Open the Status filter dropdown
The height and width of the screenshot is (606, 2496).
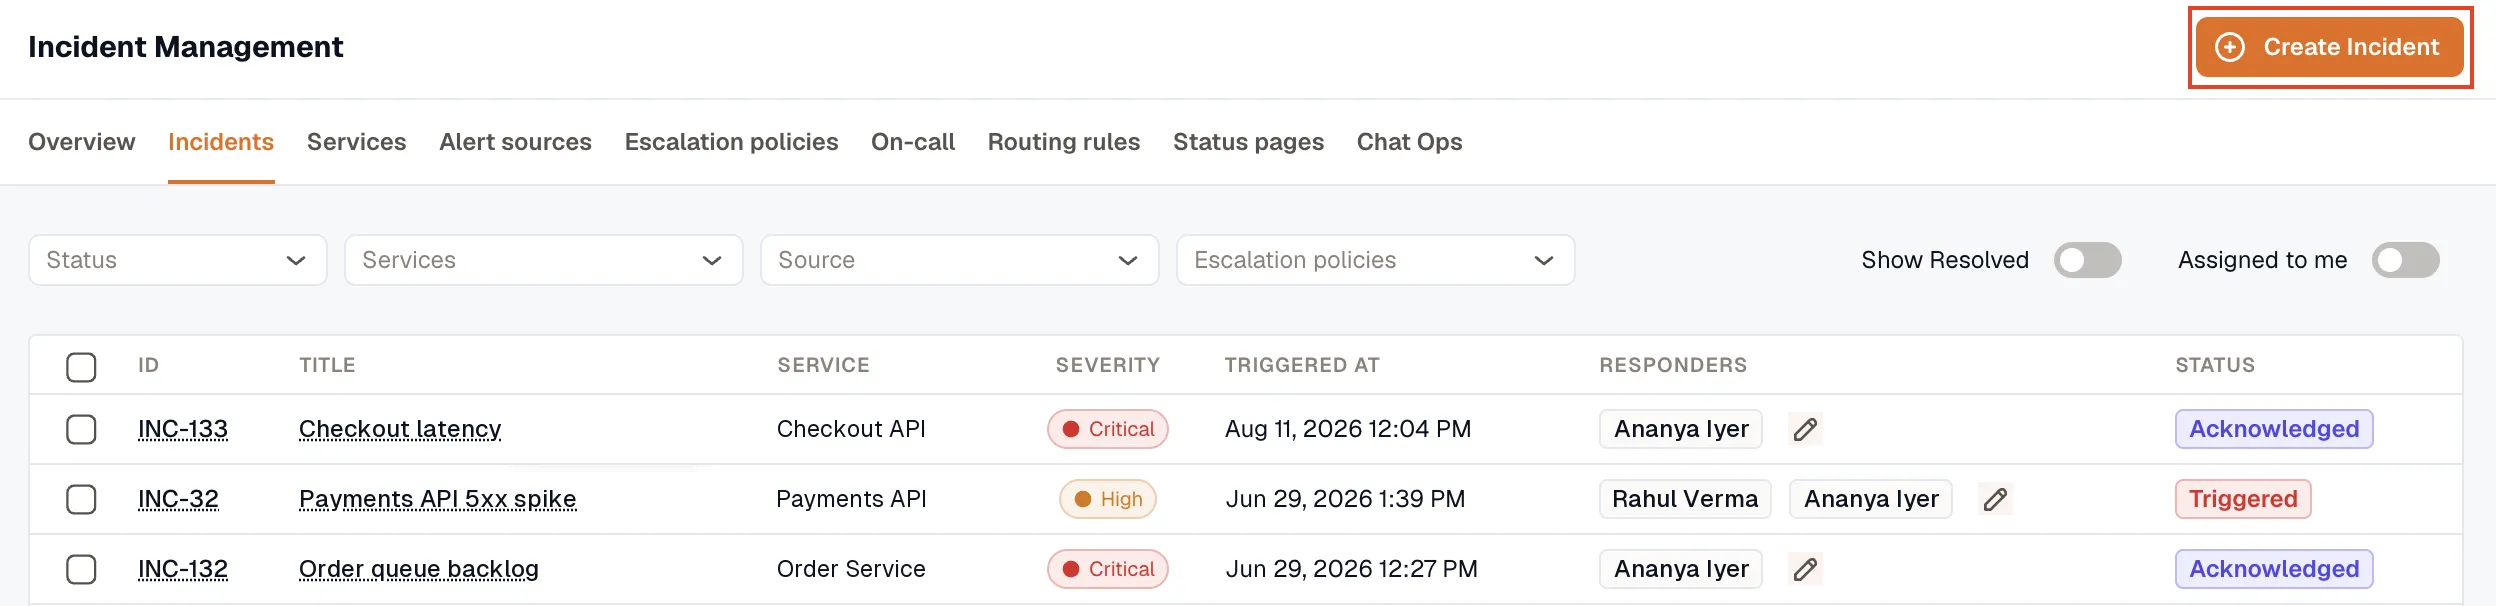pos(178,260)
